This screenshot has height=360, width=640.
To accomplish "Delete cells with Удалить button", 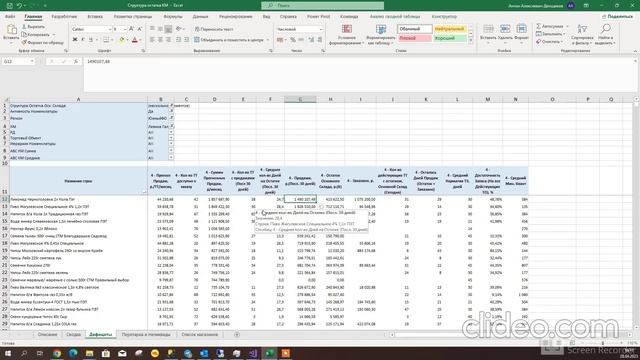I will (x=505, y=33).
